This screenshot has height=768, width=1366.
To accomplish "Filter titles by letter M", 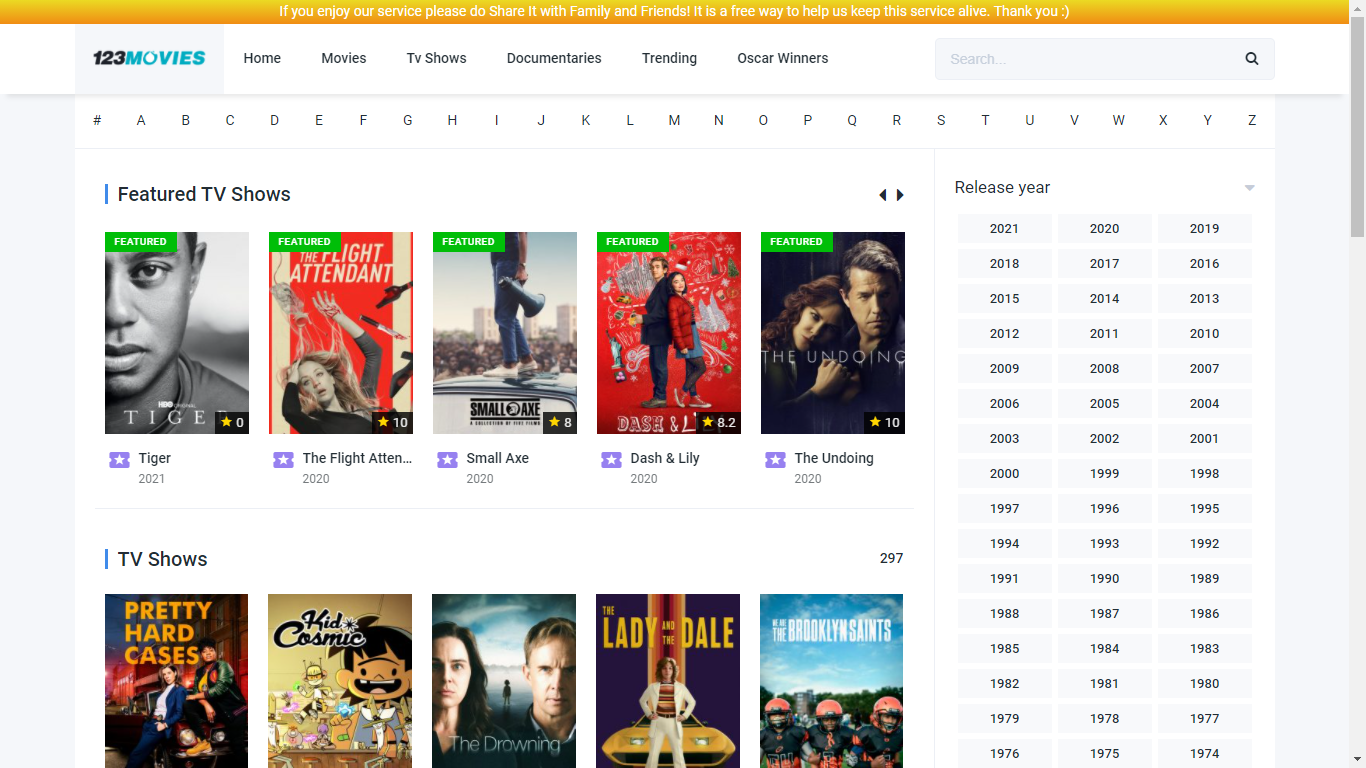I will click(x=674, y=120).
